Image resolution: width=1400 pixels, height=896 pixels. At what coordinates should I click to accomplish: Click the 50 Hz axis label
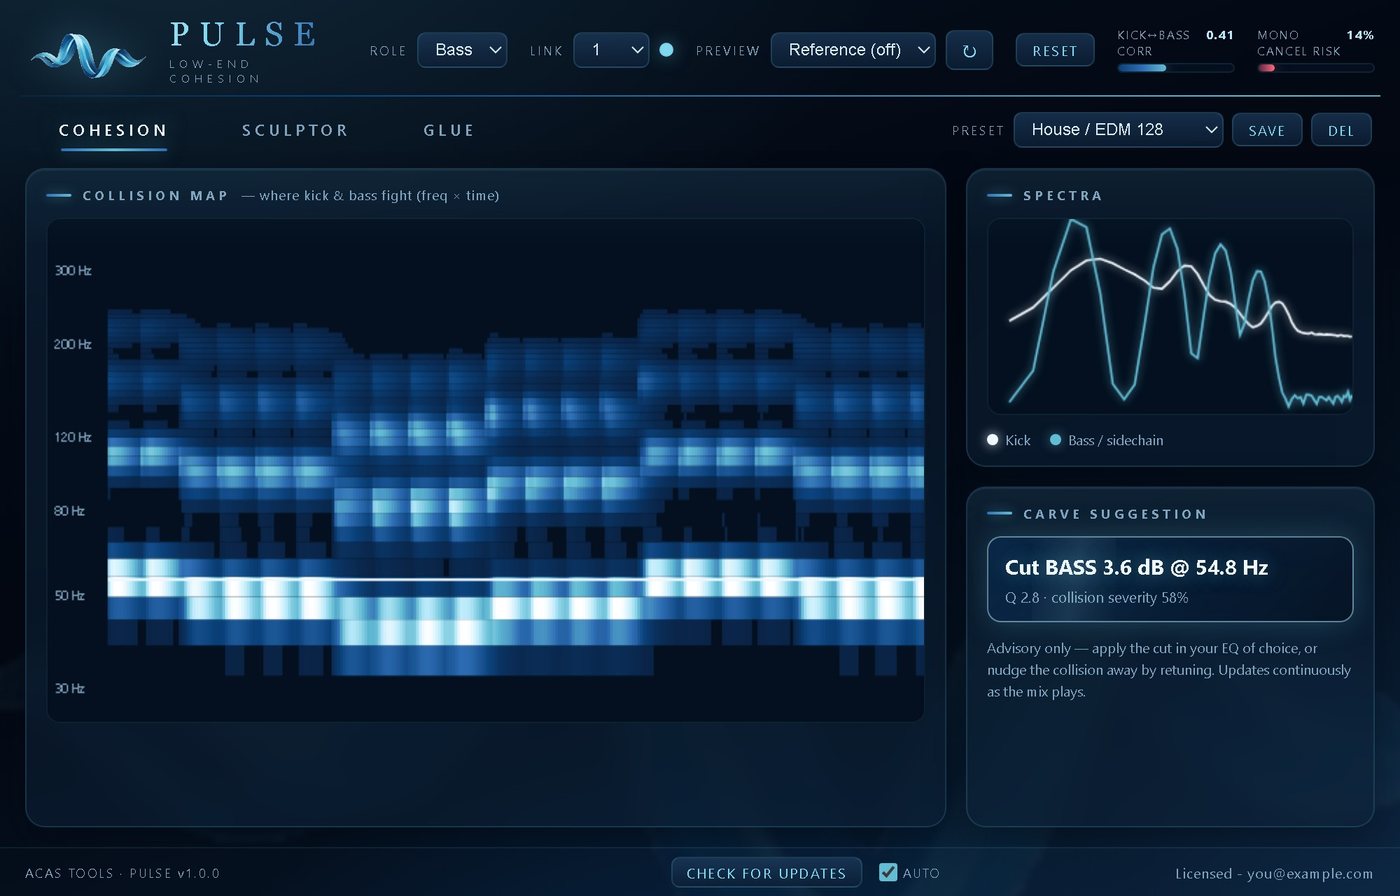click(70, 596)
